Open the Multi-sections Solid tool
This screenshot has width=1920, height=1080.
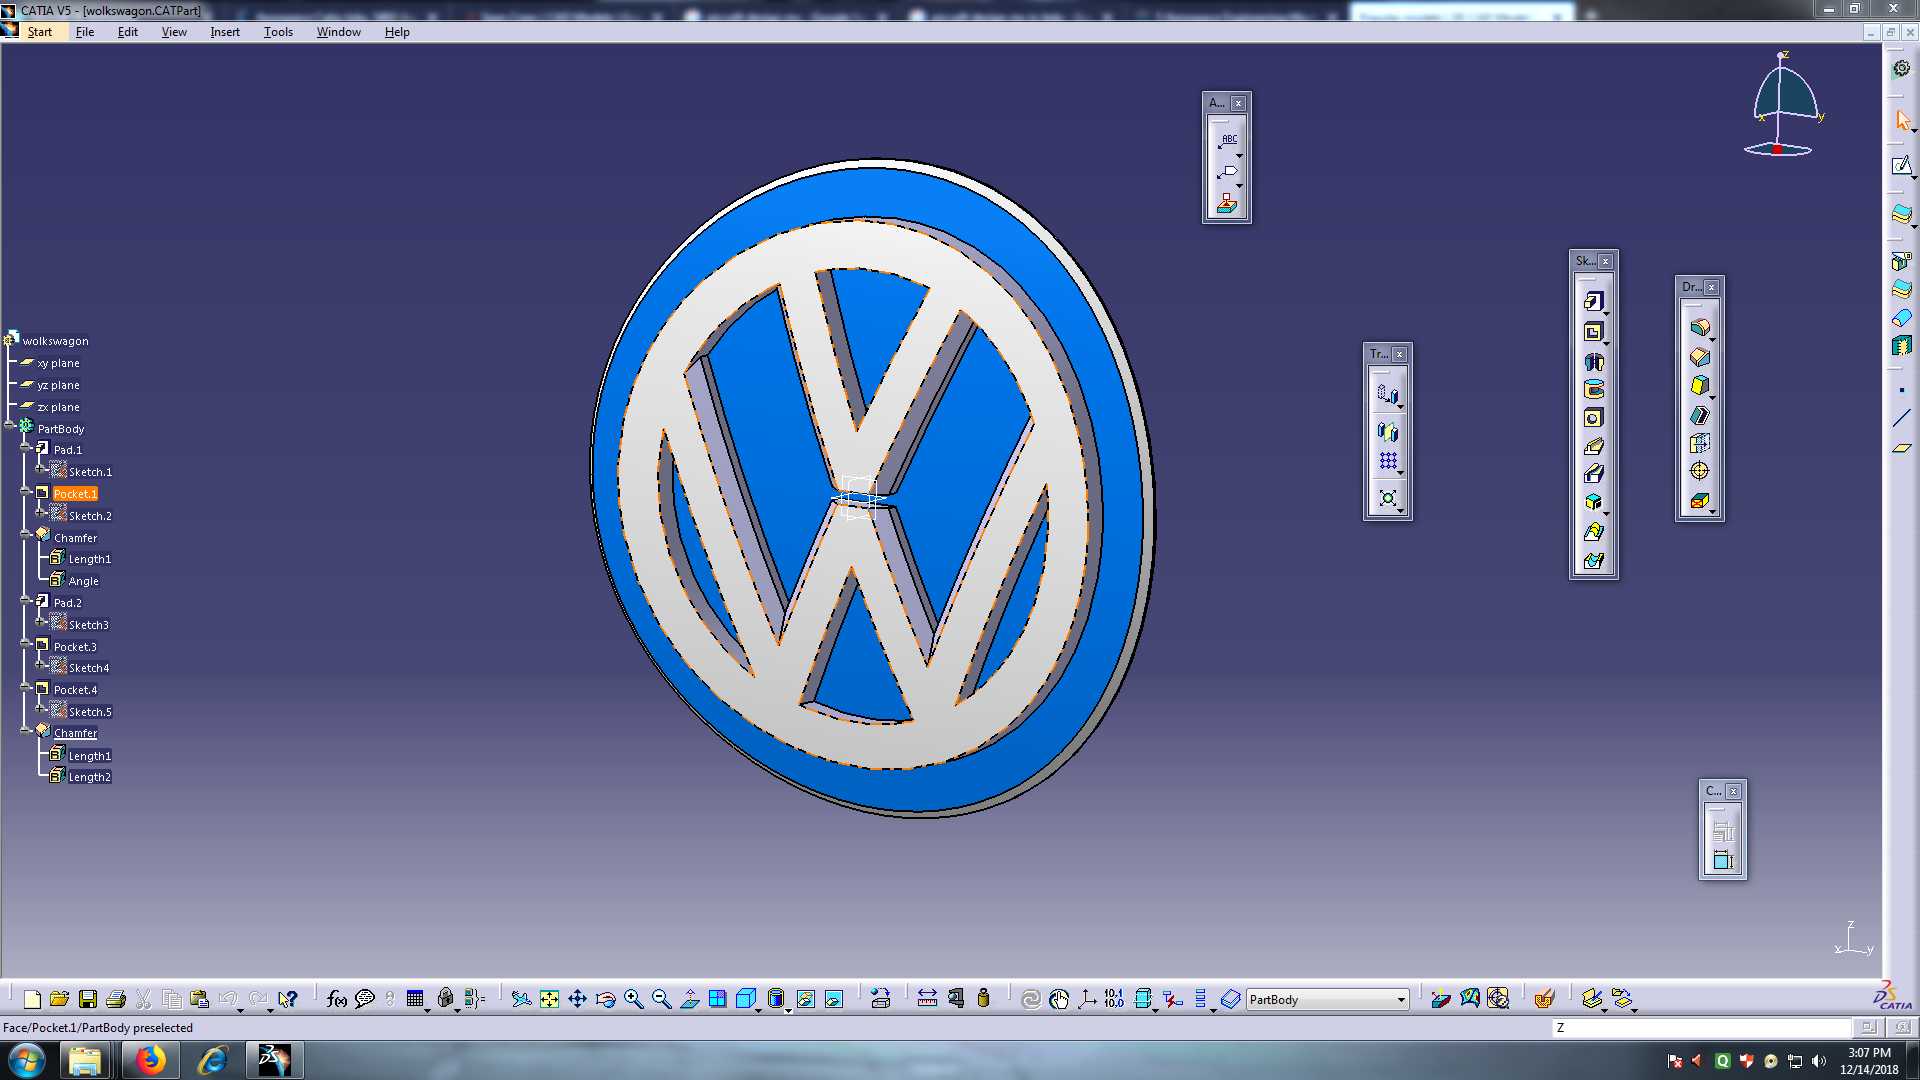1594,532
